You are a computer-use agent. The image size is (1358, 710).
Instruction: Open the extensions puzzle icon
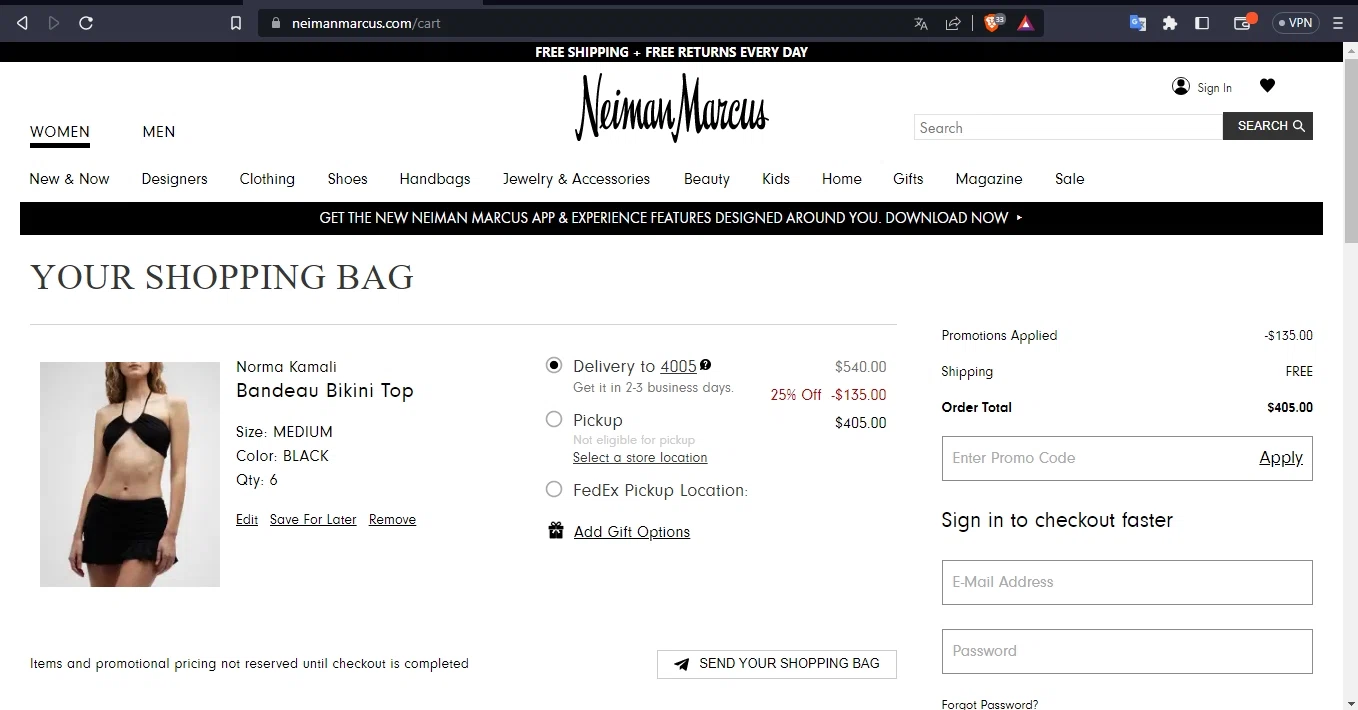click(x=1170, y=23)
